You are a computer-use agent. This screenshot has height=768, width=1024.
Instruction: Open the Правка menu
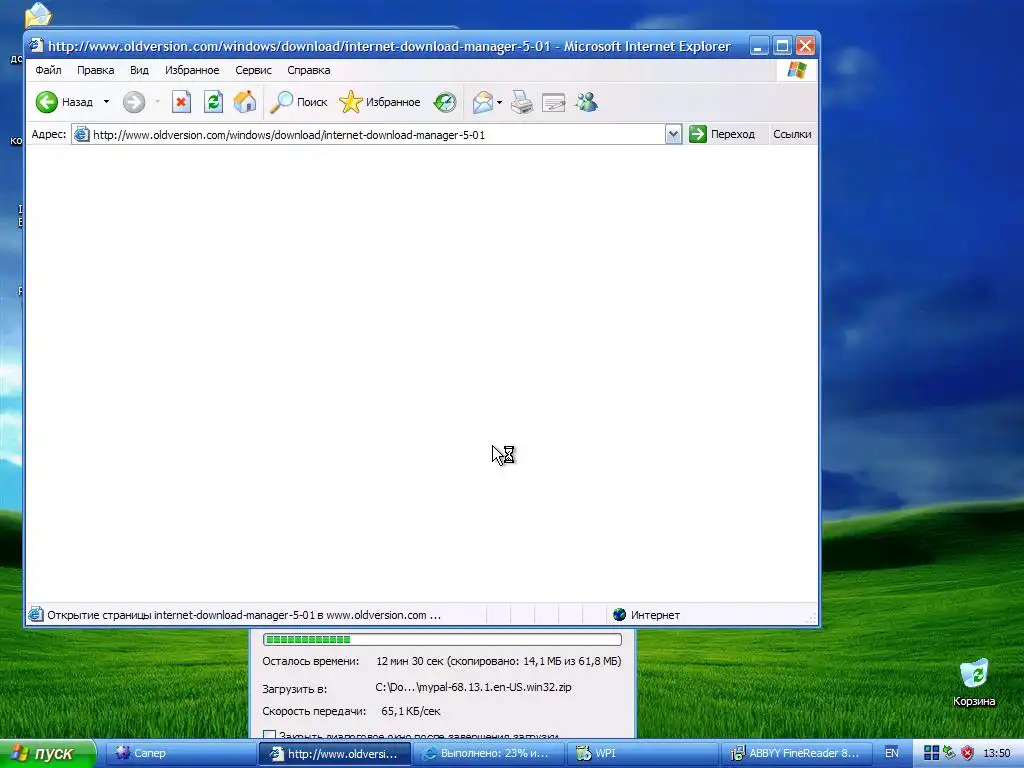95,70
